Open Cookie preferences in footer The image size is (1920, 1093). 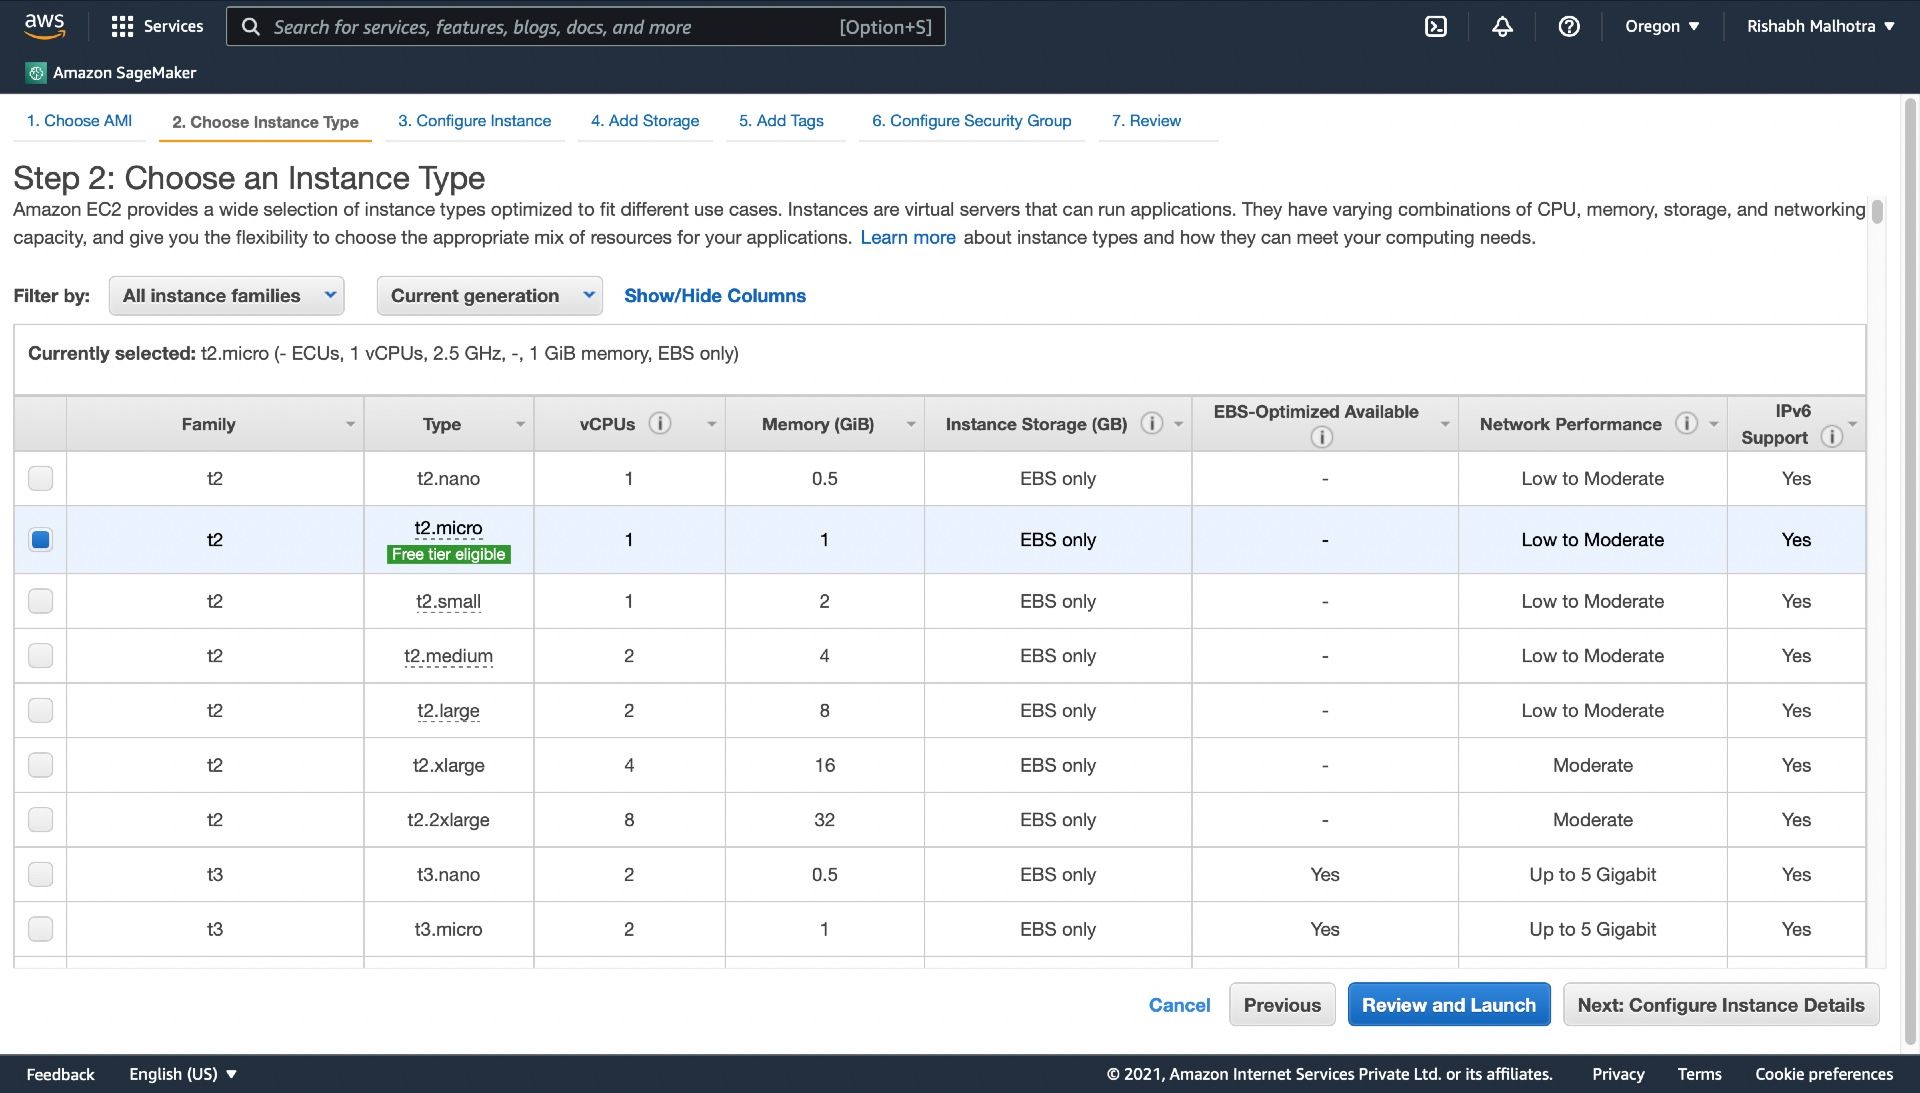tap(1824, 1074)
